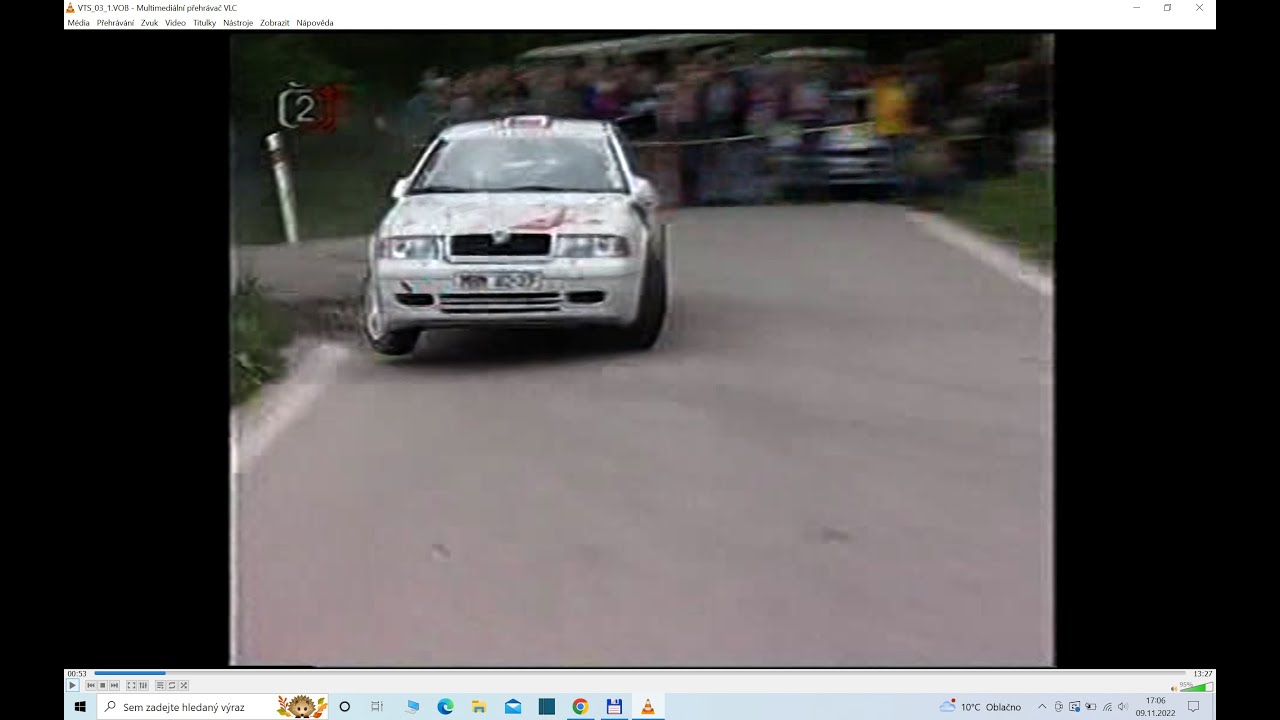Open the Nápověda menu
Image resolution: width=1280 pixels, height=720 pixels.
(315, 23)
